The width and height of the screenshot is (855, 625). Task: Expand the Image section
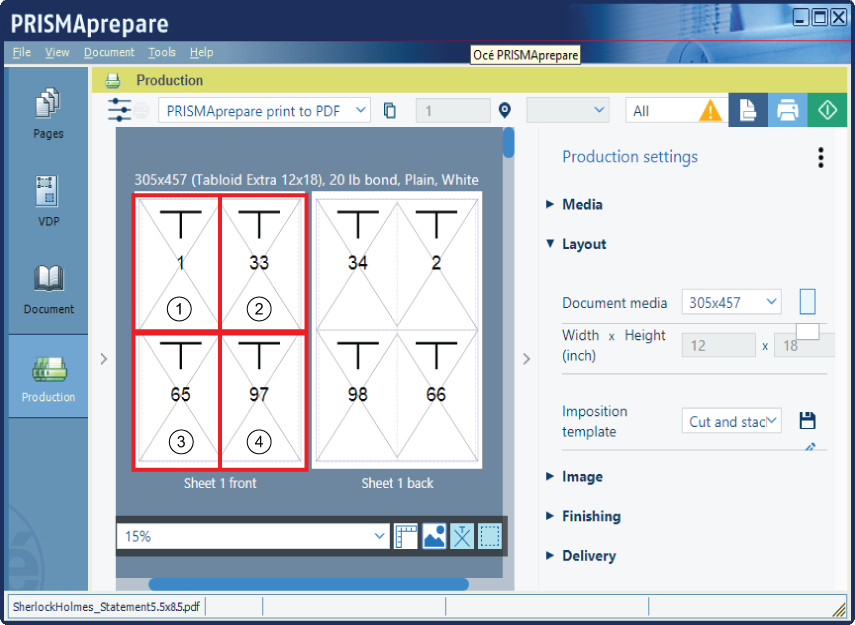[x=575, y=477]
